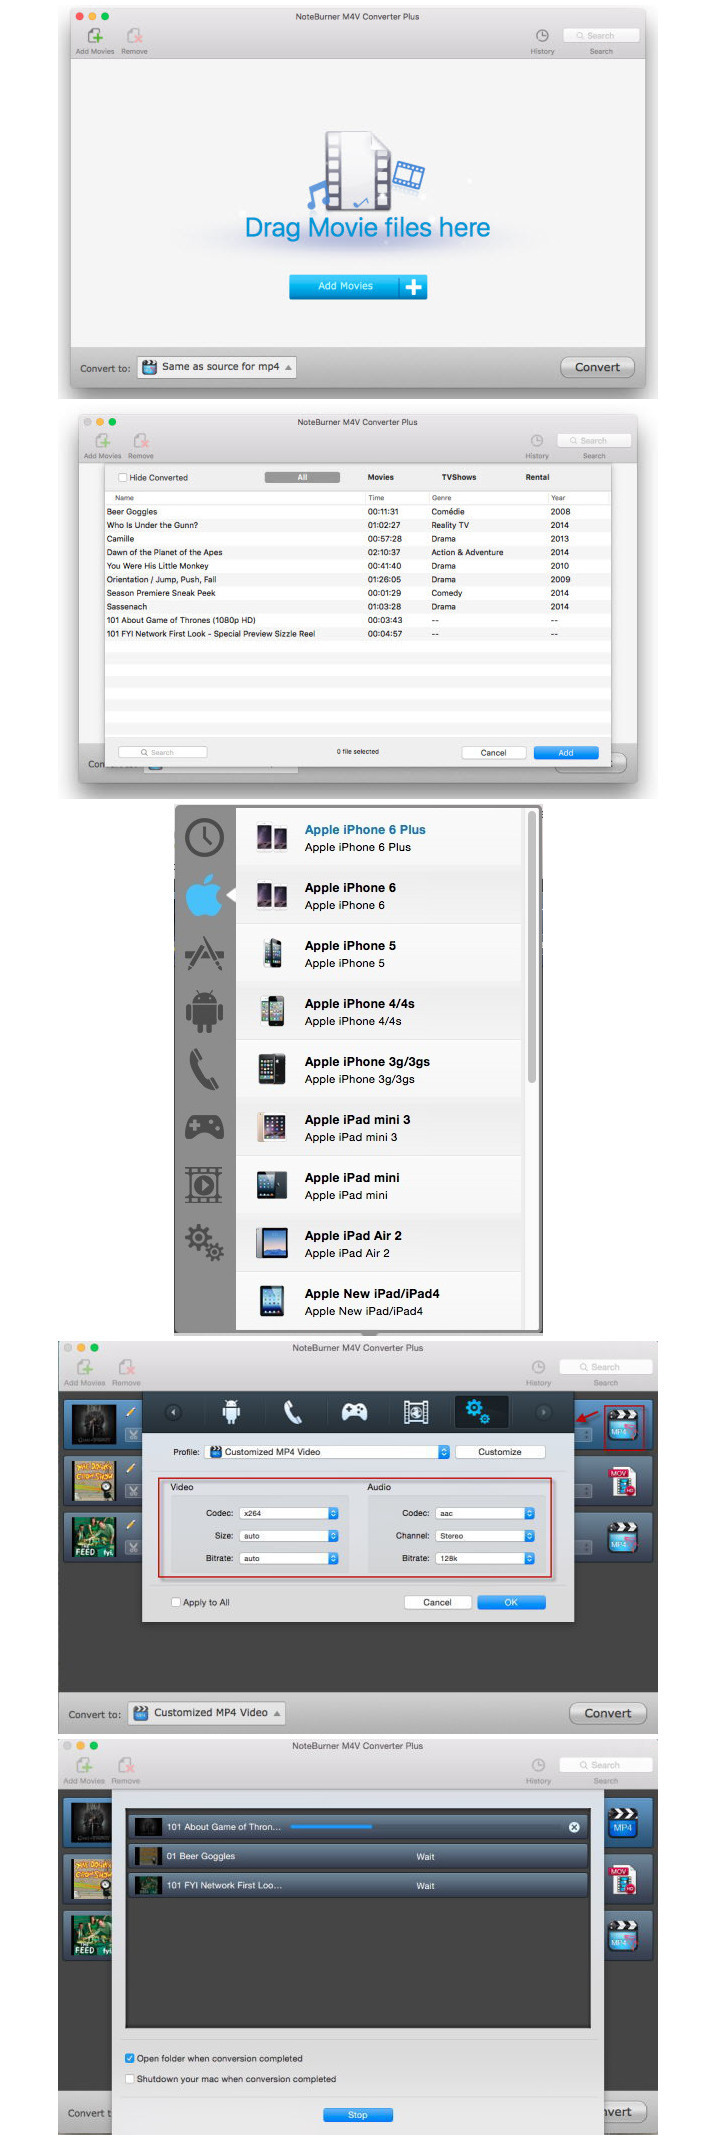
Task: Open Audio Bitrate 128k dropdown
Action: [485, 1558]
